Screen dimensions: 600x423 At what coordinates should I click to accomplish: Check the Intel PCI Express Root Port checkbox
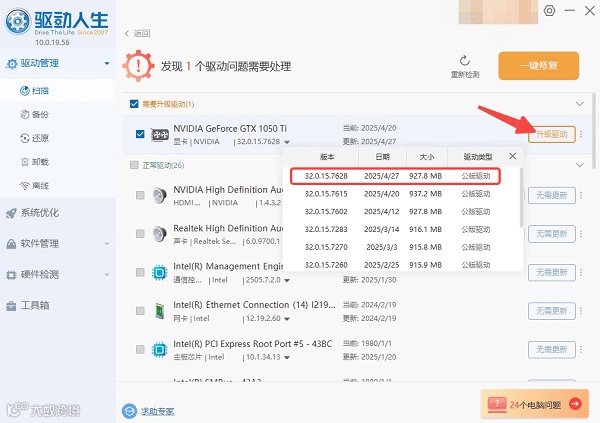140,350
